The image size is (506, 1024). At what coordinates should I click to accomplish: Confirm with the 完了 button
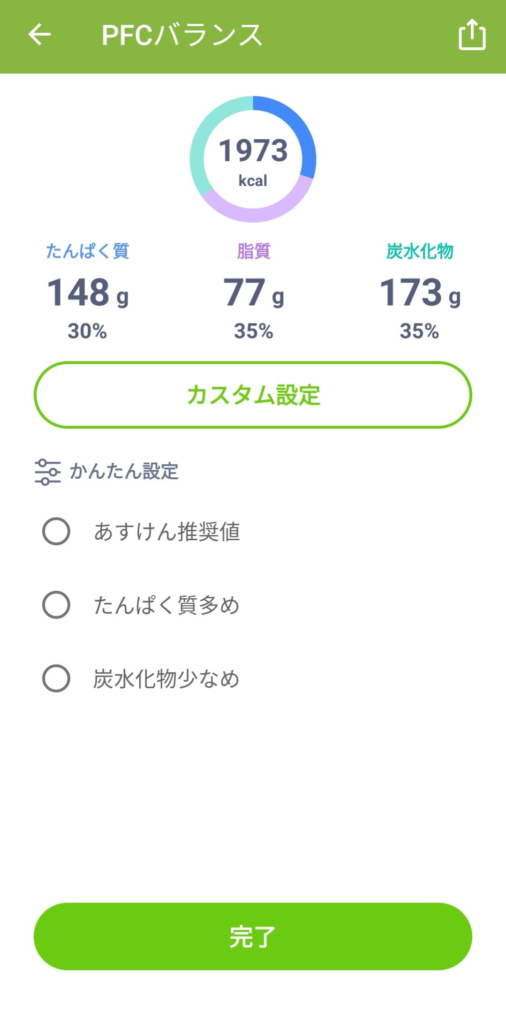tap(253, 936)
